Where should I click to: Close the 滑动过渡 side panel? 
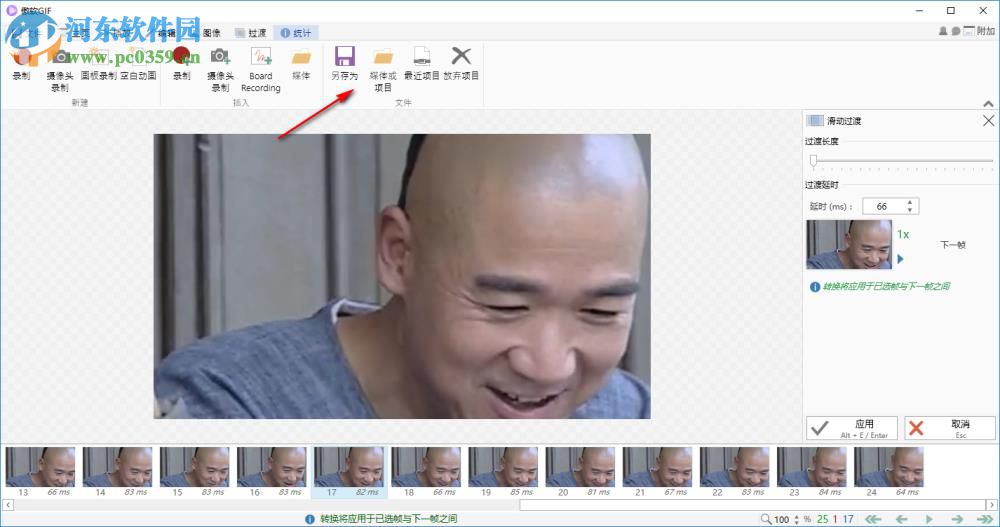pos(988,121)
